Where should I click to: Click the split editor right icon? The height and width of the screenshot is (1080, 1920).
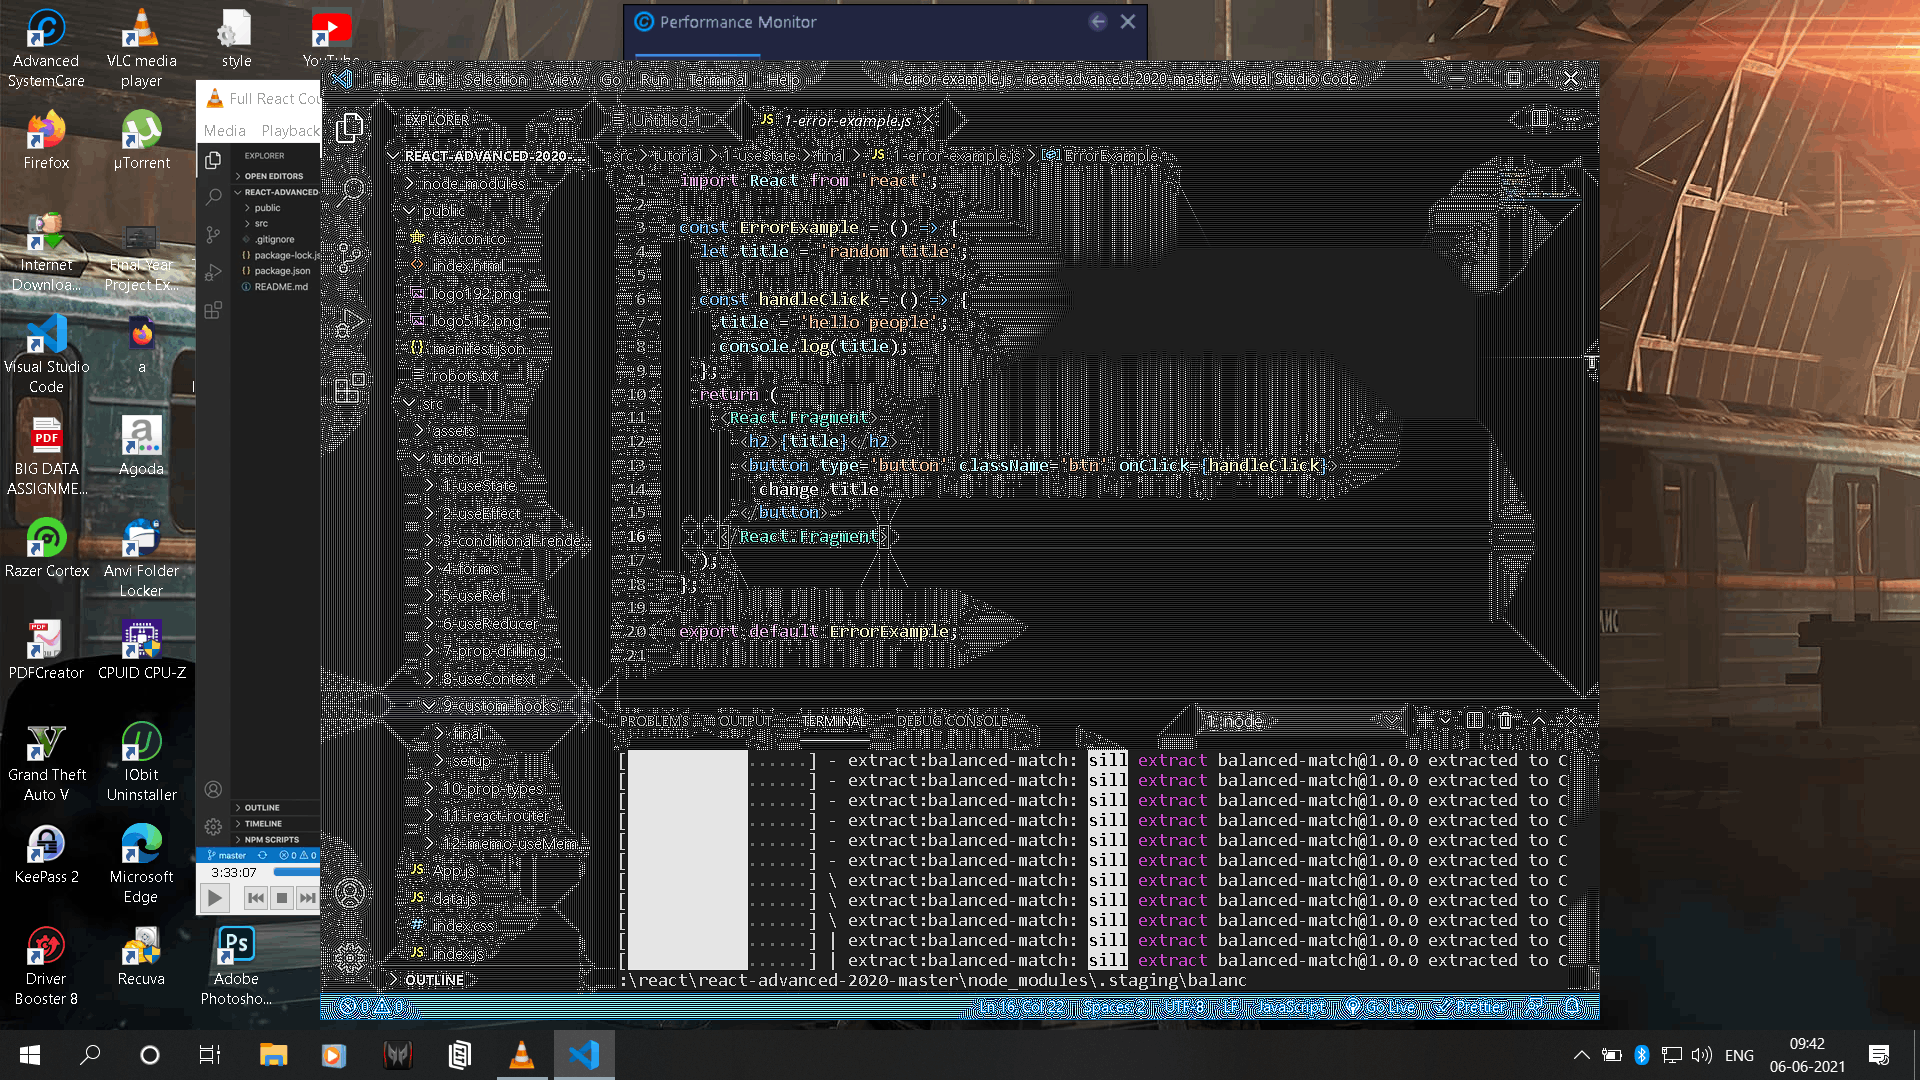(x=1539, y=119)
